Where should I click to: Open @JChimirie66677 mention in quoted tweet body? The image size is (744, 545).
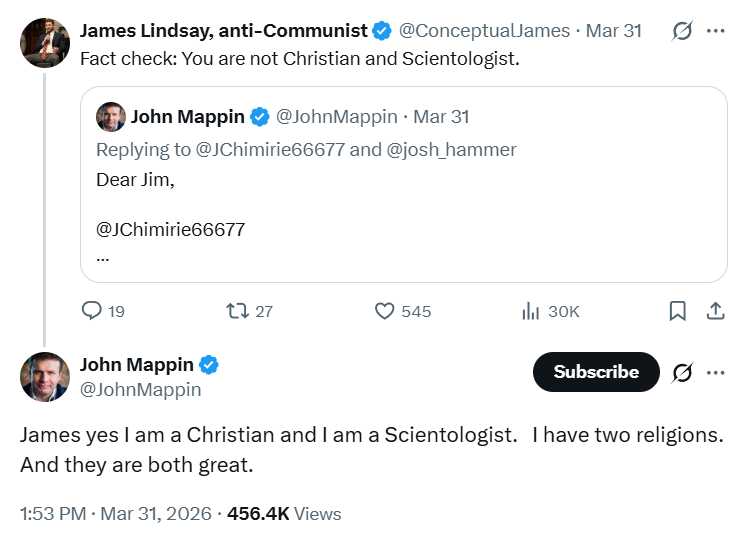[170, 229]
